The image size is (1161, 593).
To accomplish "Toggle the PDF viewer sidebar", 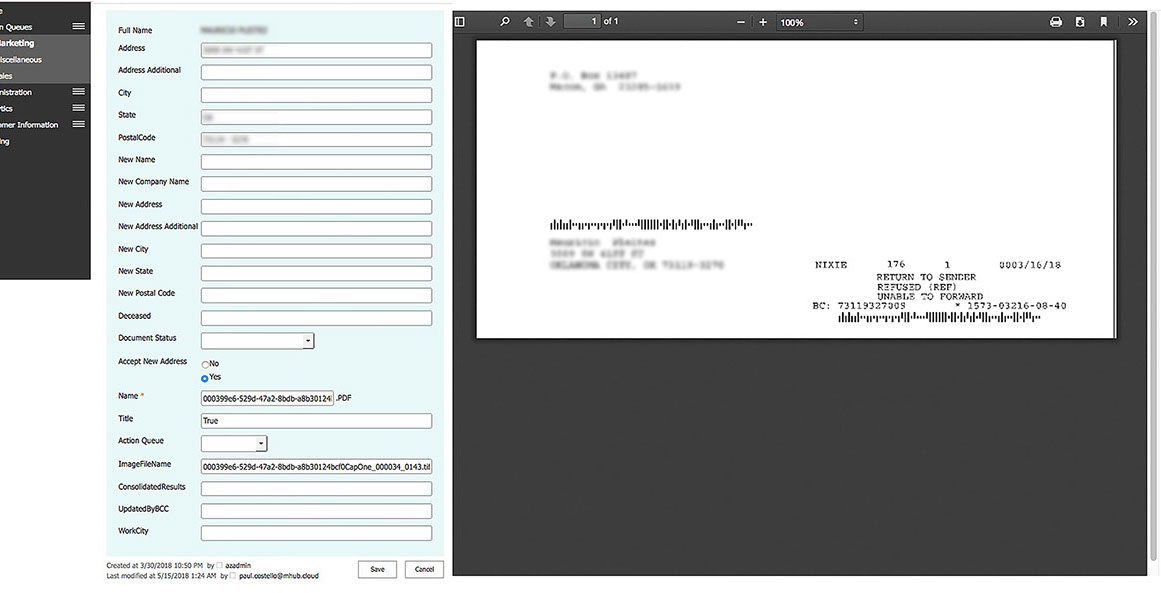I will [460, 22].
